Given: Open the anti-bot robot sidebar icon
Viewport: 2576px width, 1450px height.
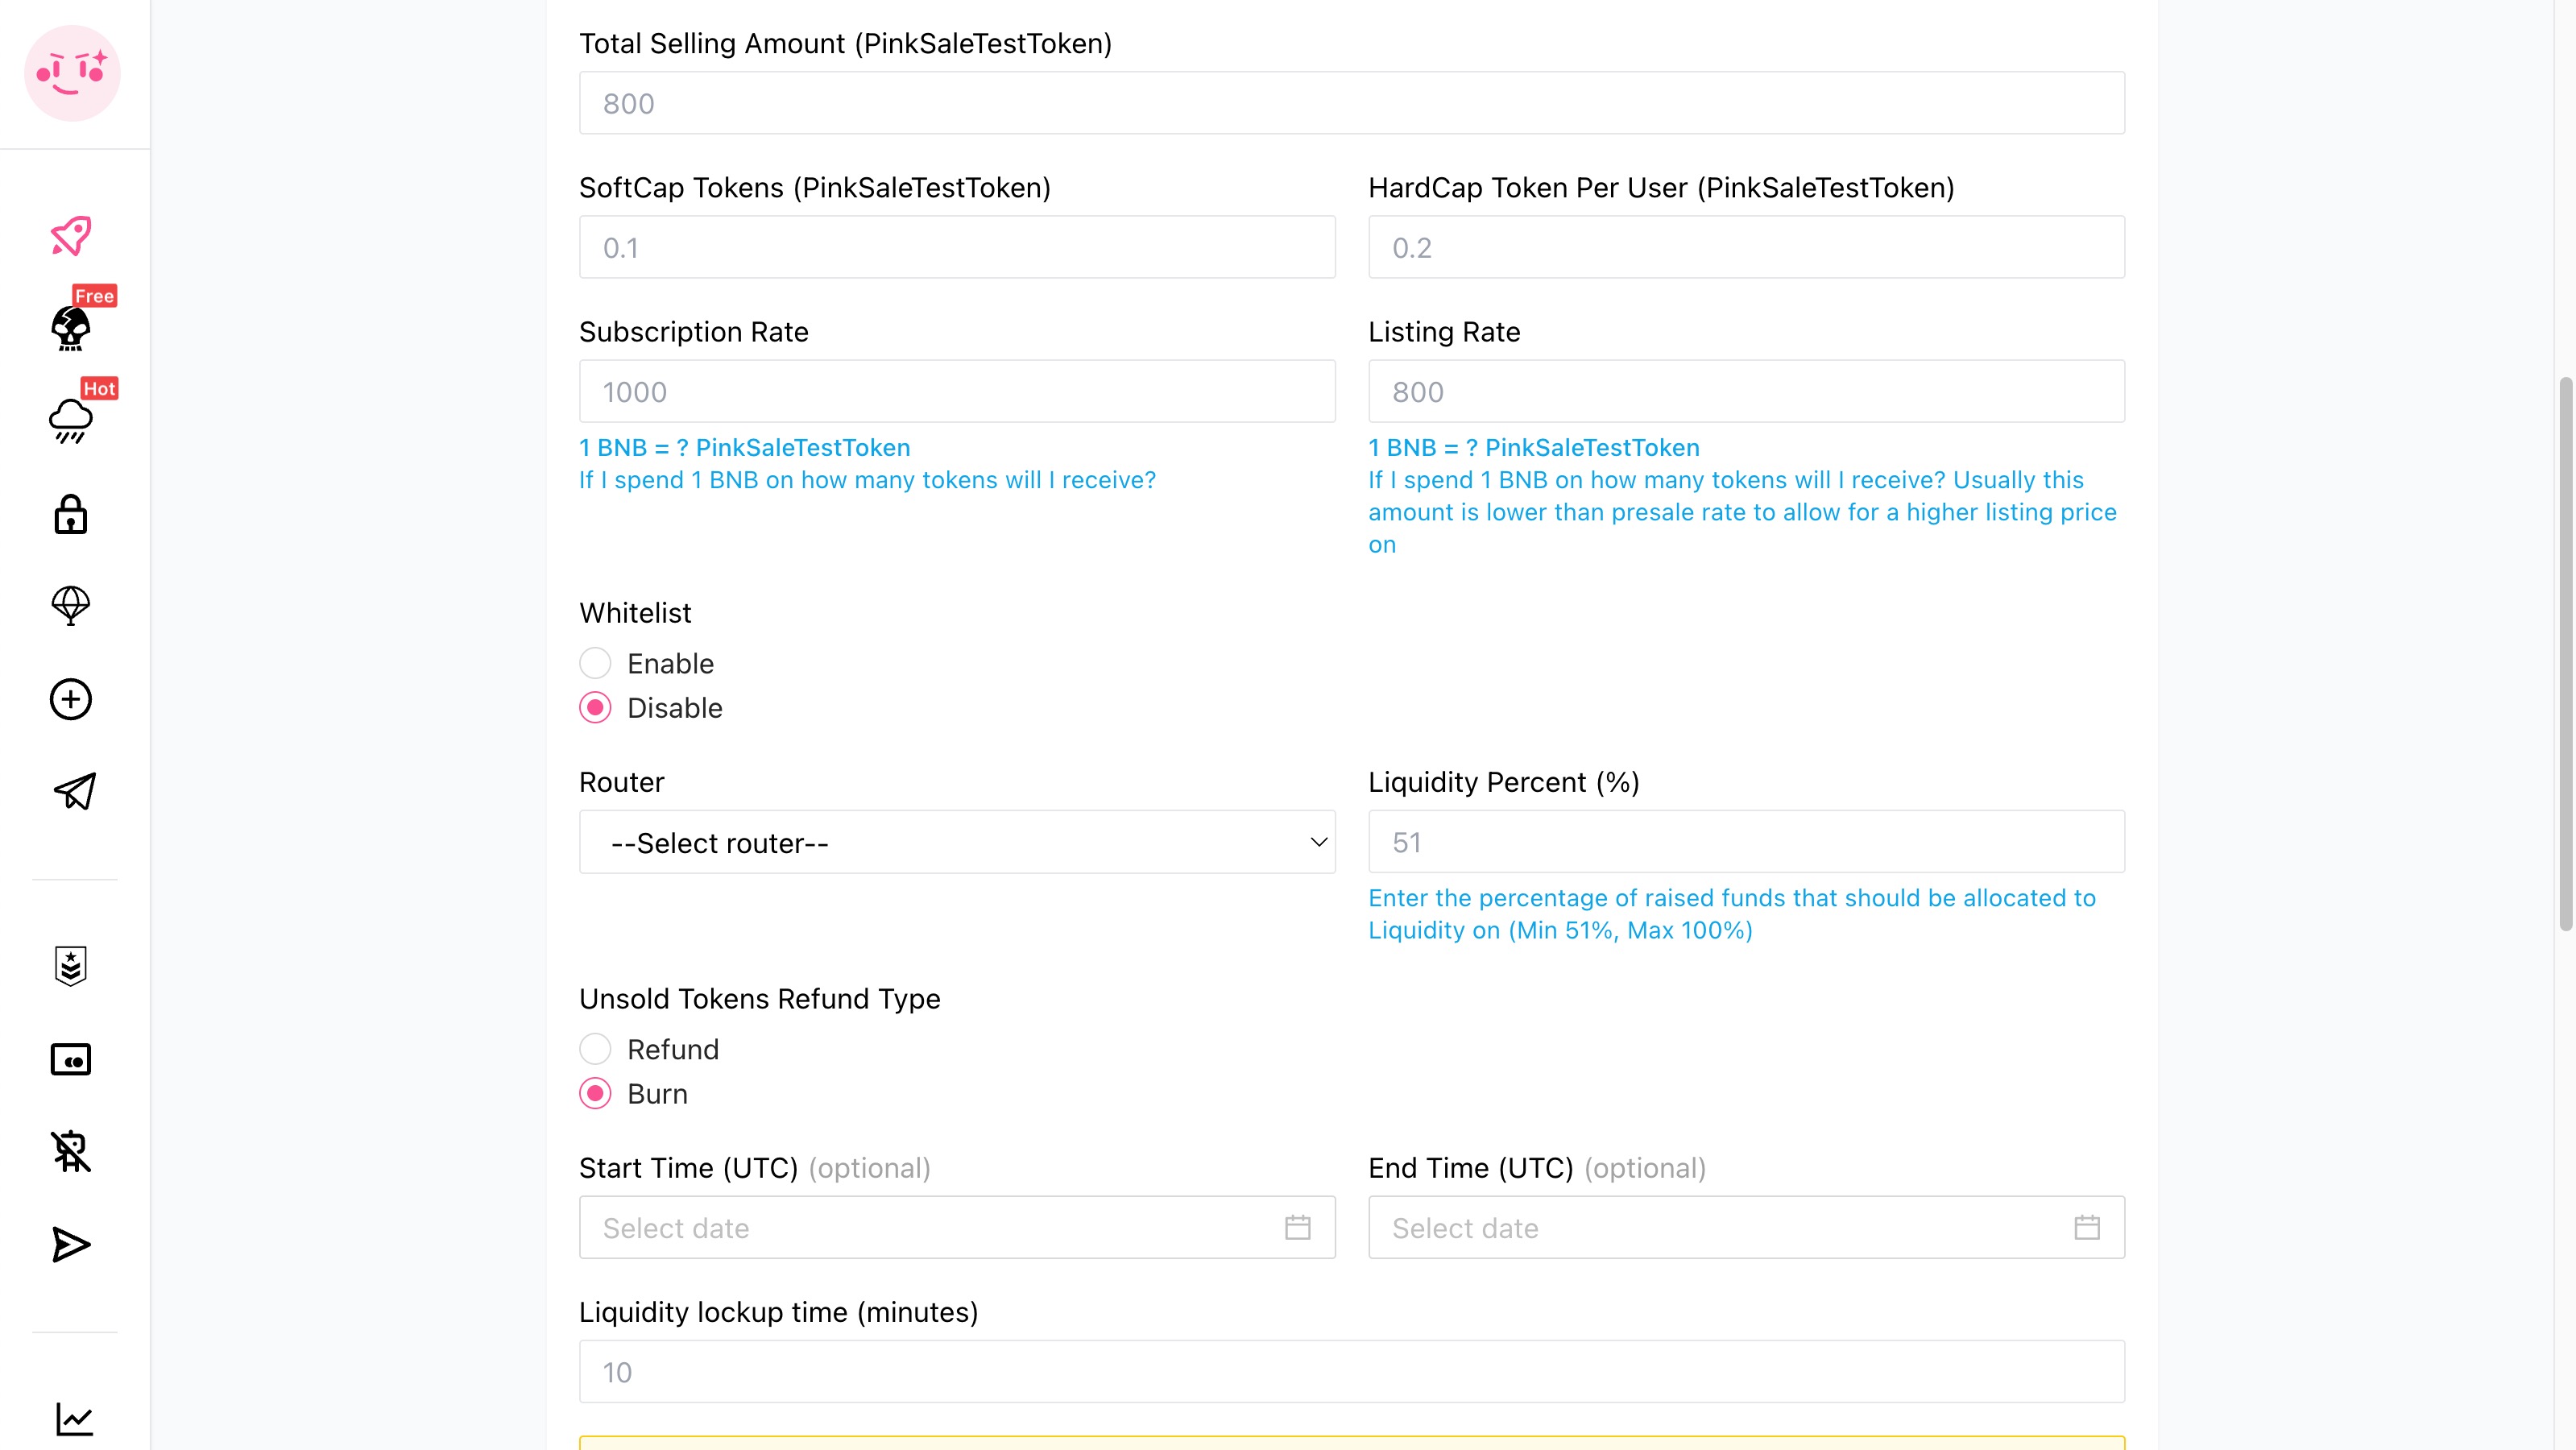Looking at the screenshot, I should click(x=71, y=1151).
